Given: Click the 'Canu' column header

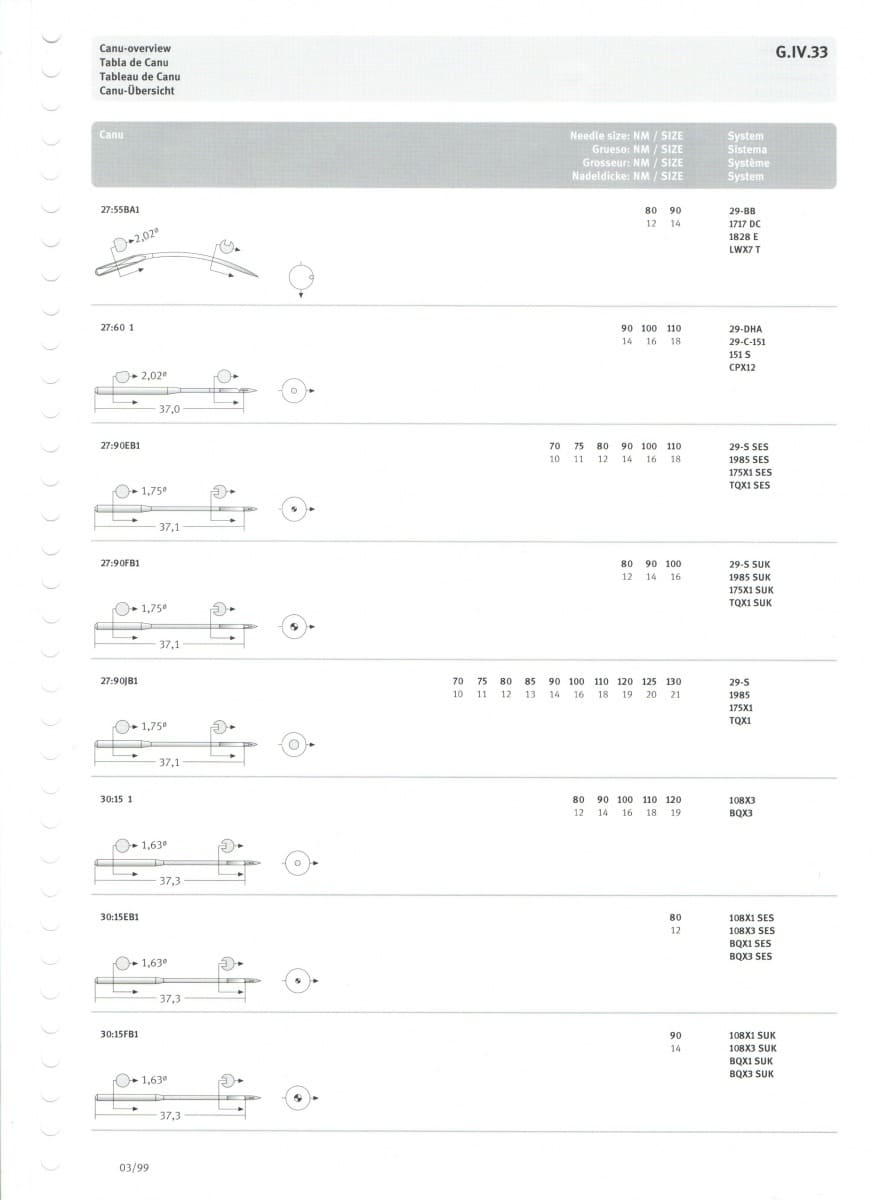Looking at the screenshot, I should tap(111, 134).
